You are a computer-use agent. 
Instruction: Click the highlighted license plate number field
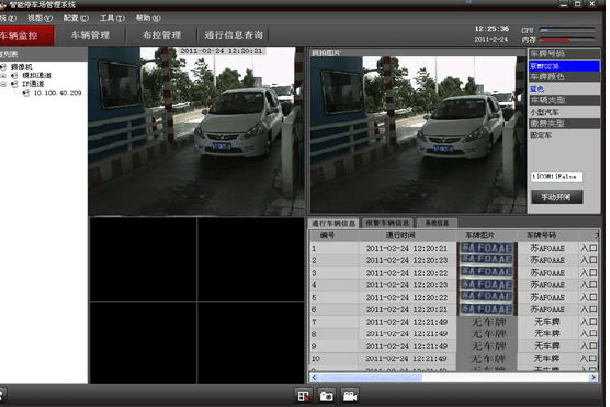(x=564, y=66)
